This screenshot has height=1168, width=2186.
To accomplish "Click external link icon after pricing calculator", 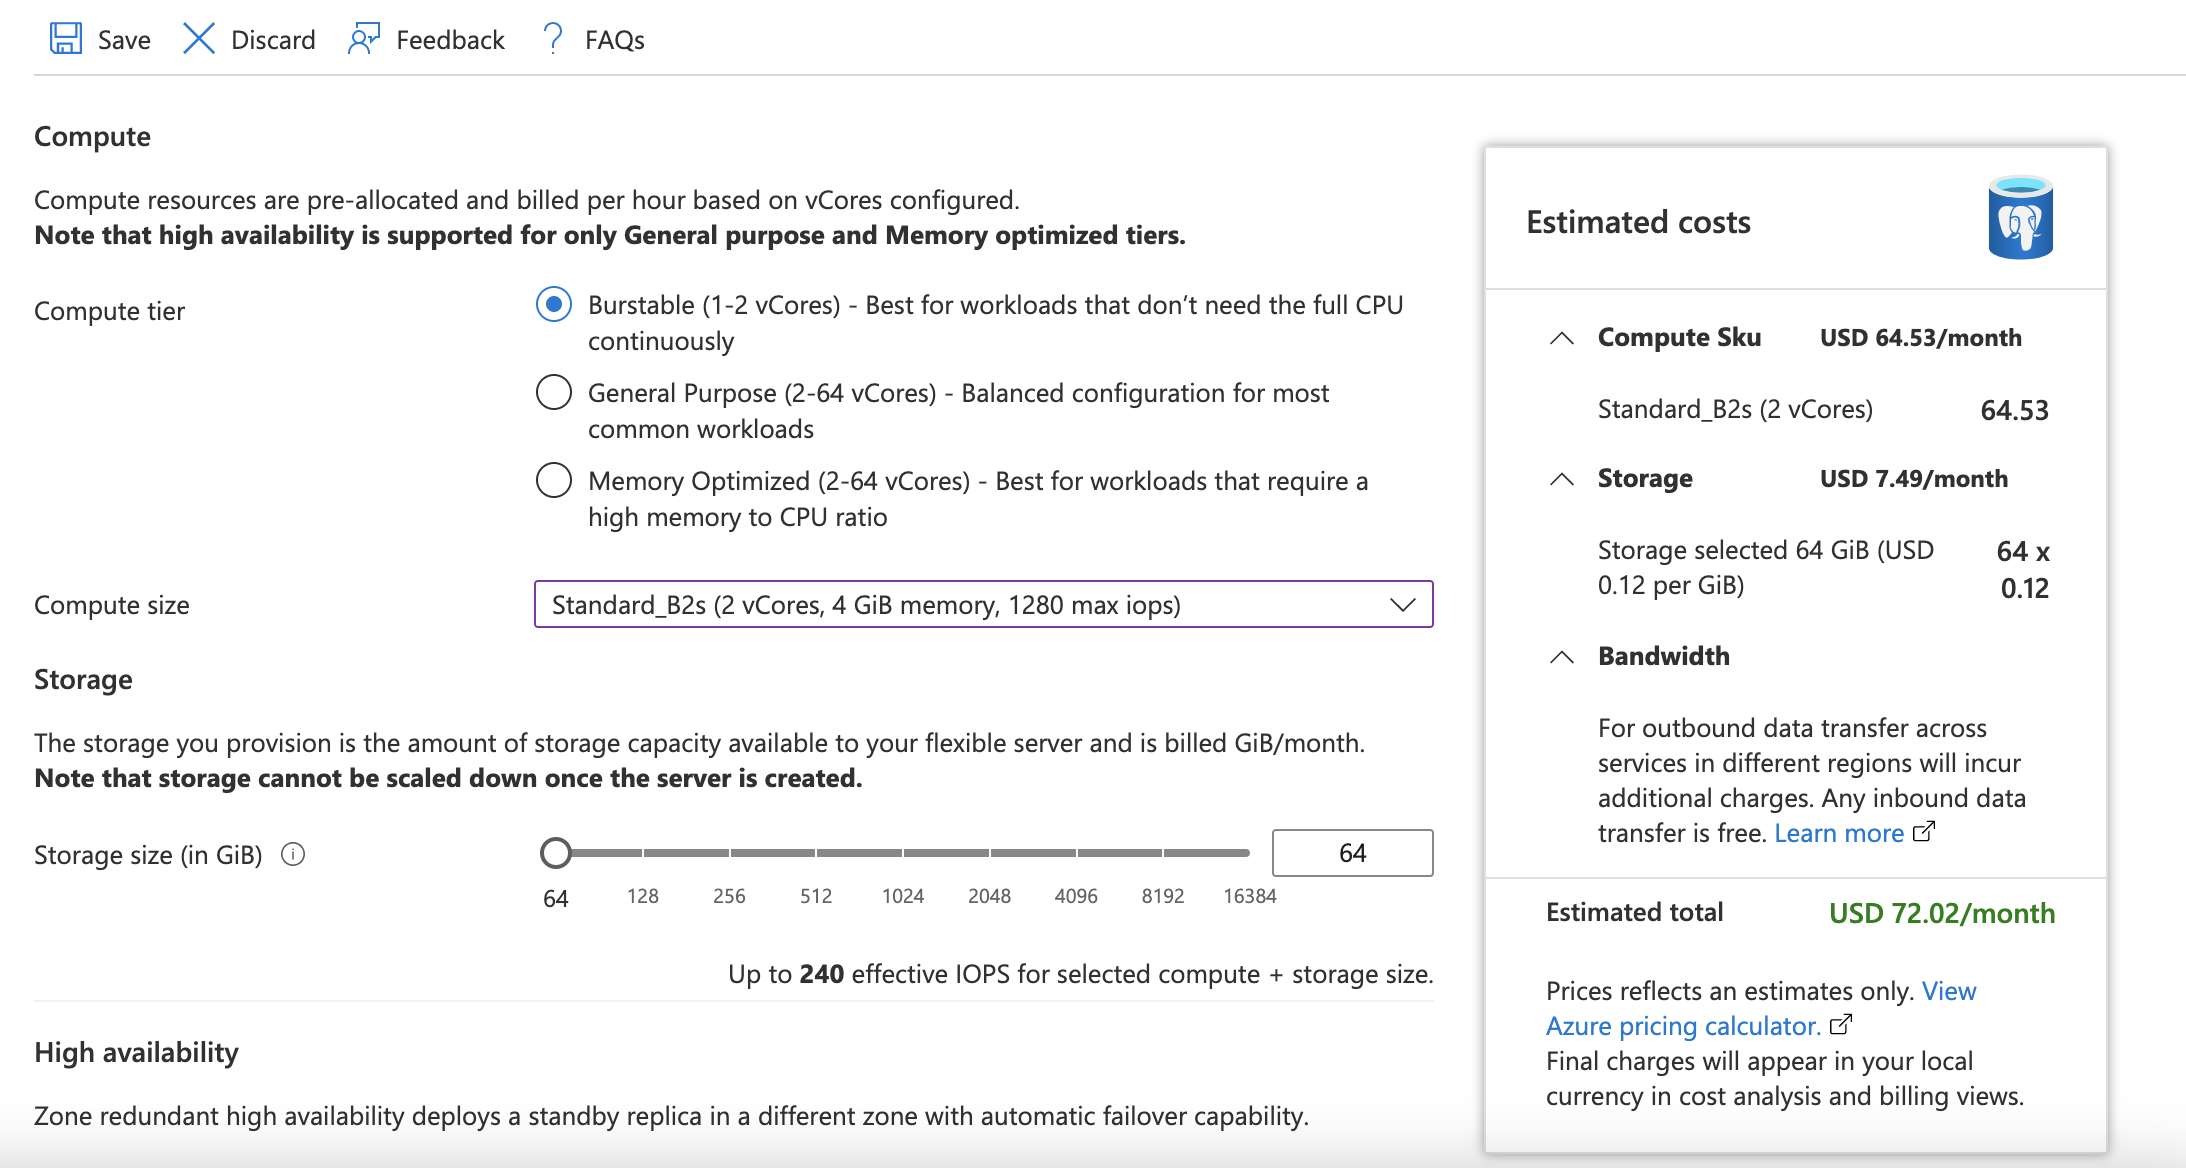I will pyautogui.click(x=1841, y=1025).
